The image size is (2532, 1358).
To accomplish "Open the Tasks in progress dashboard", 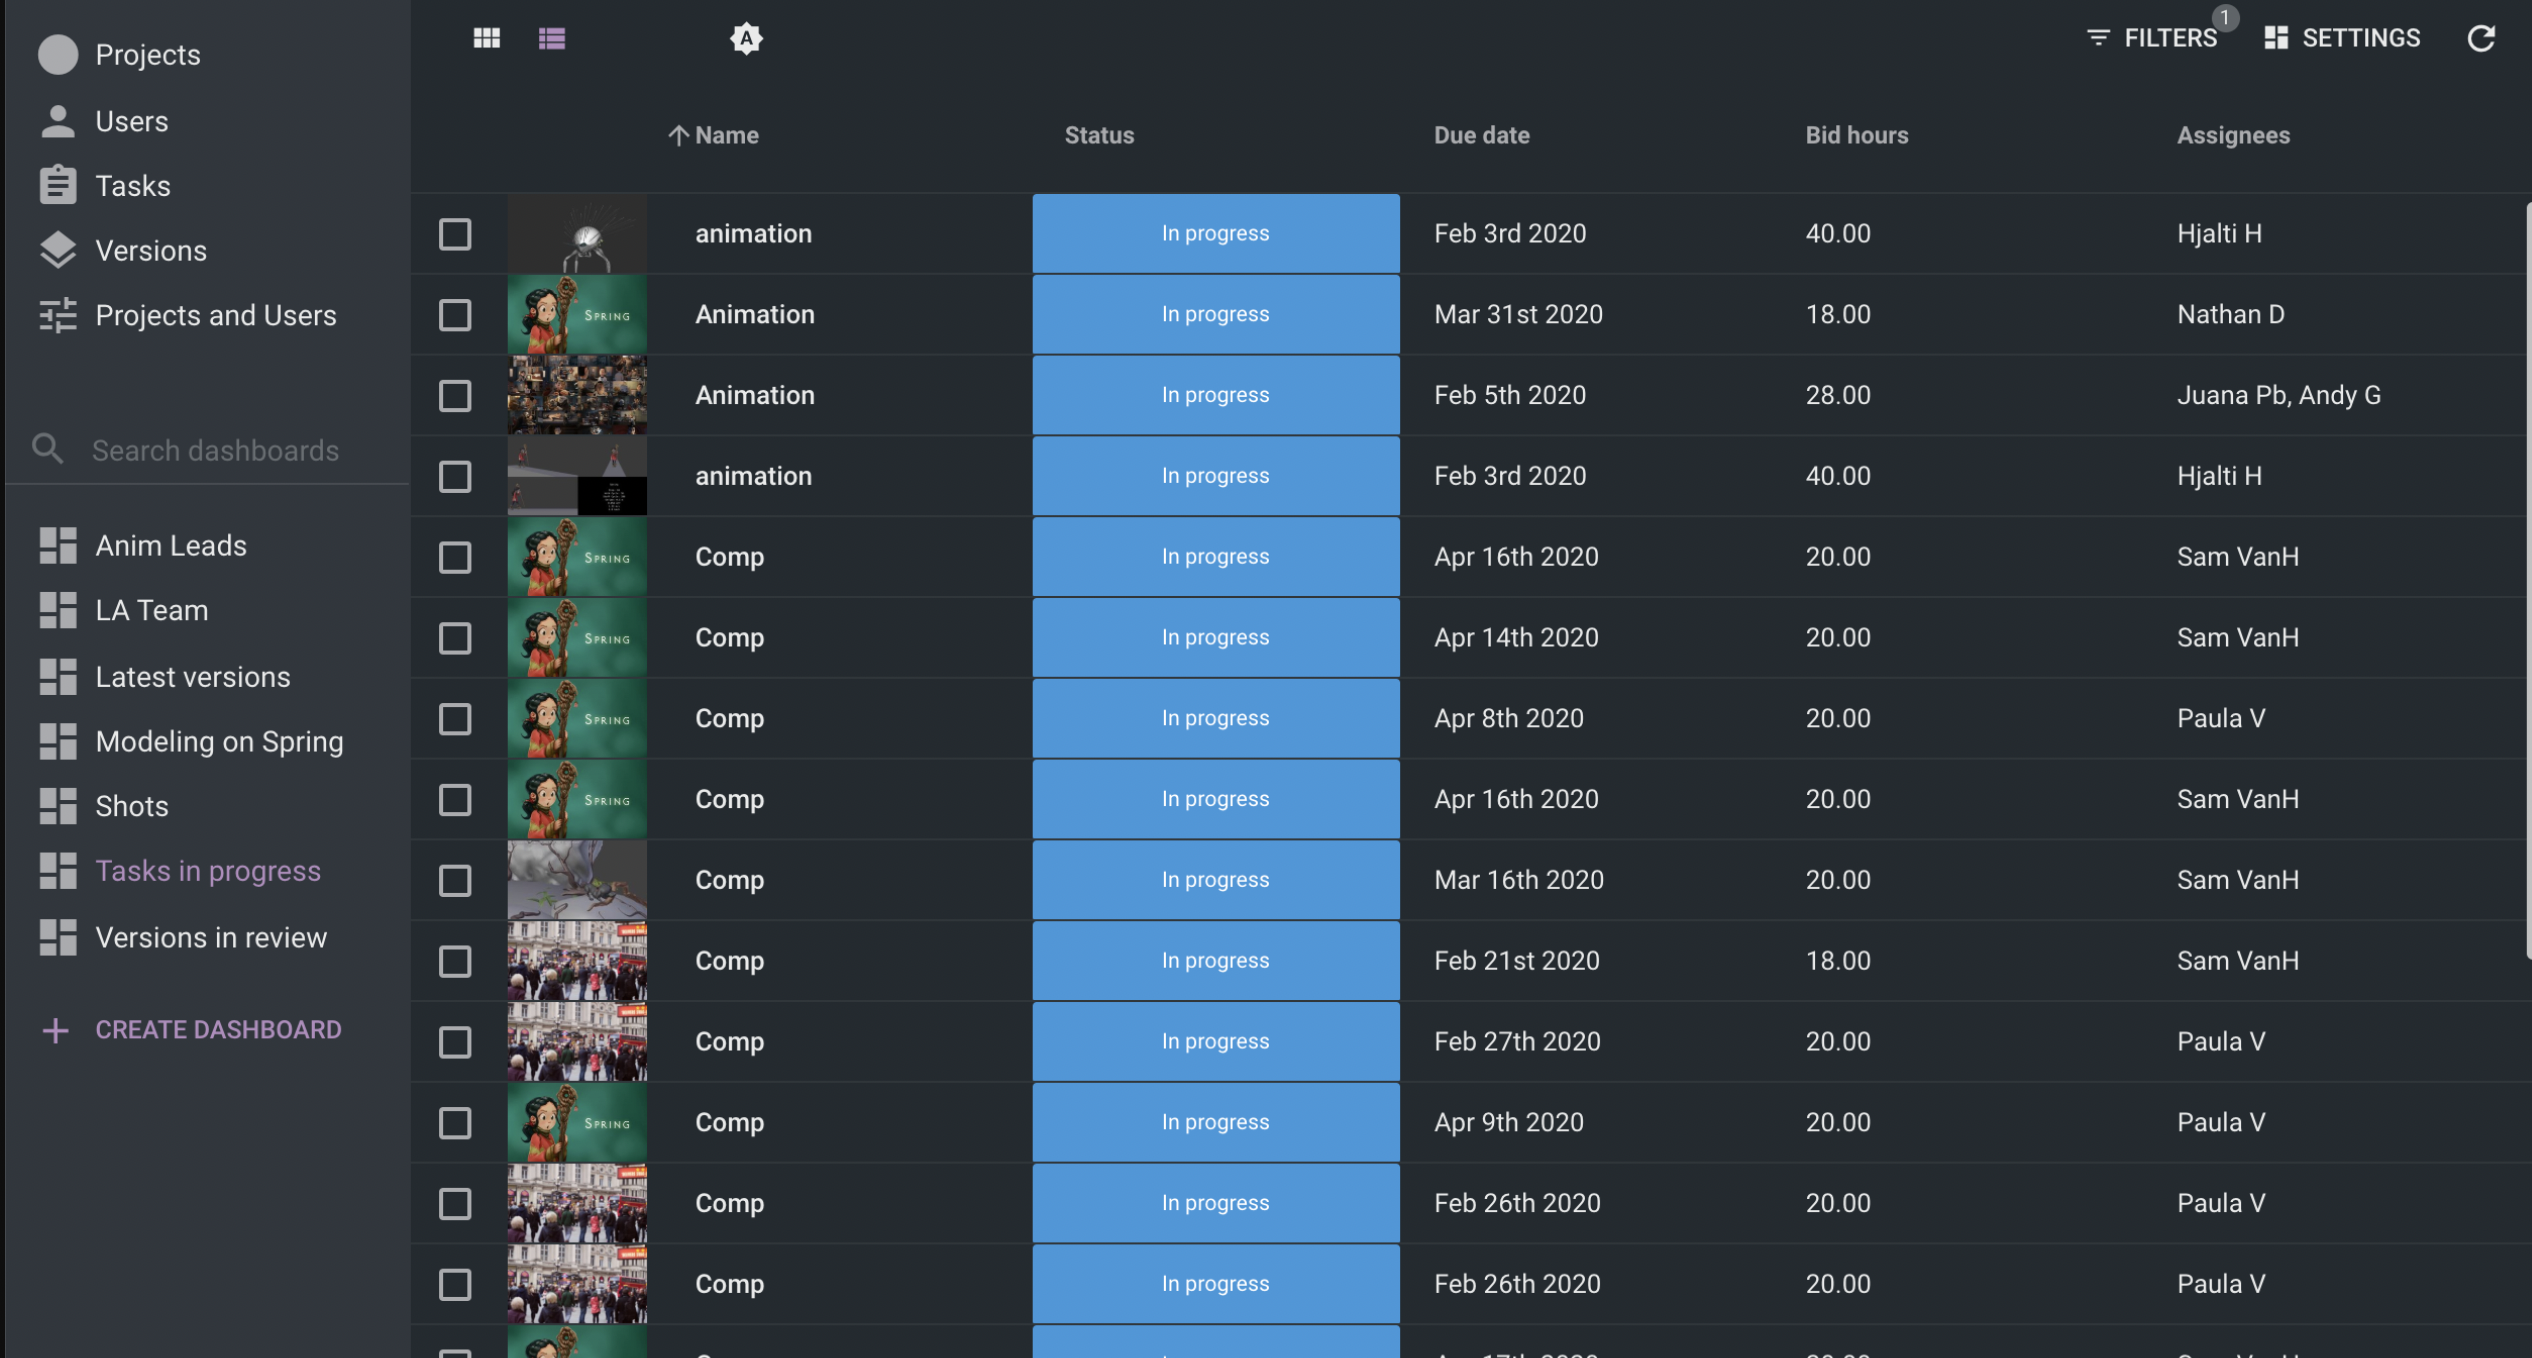I will pyautogui.click(x=207, y=871).
